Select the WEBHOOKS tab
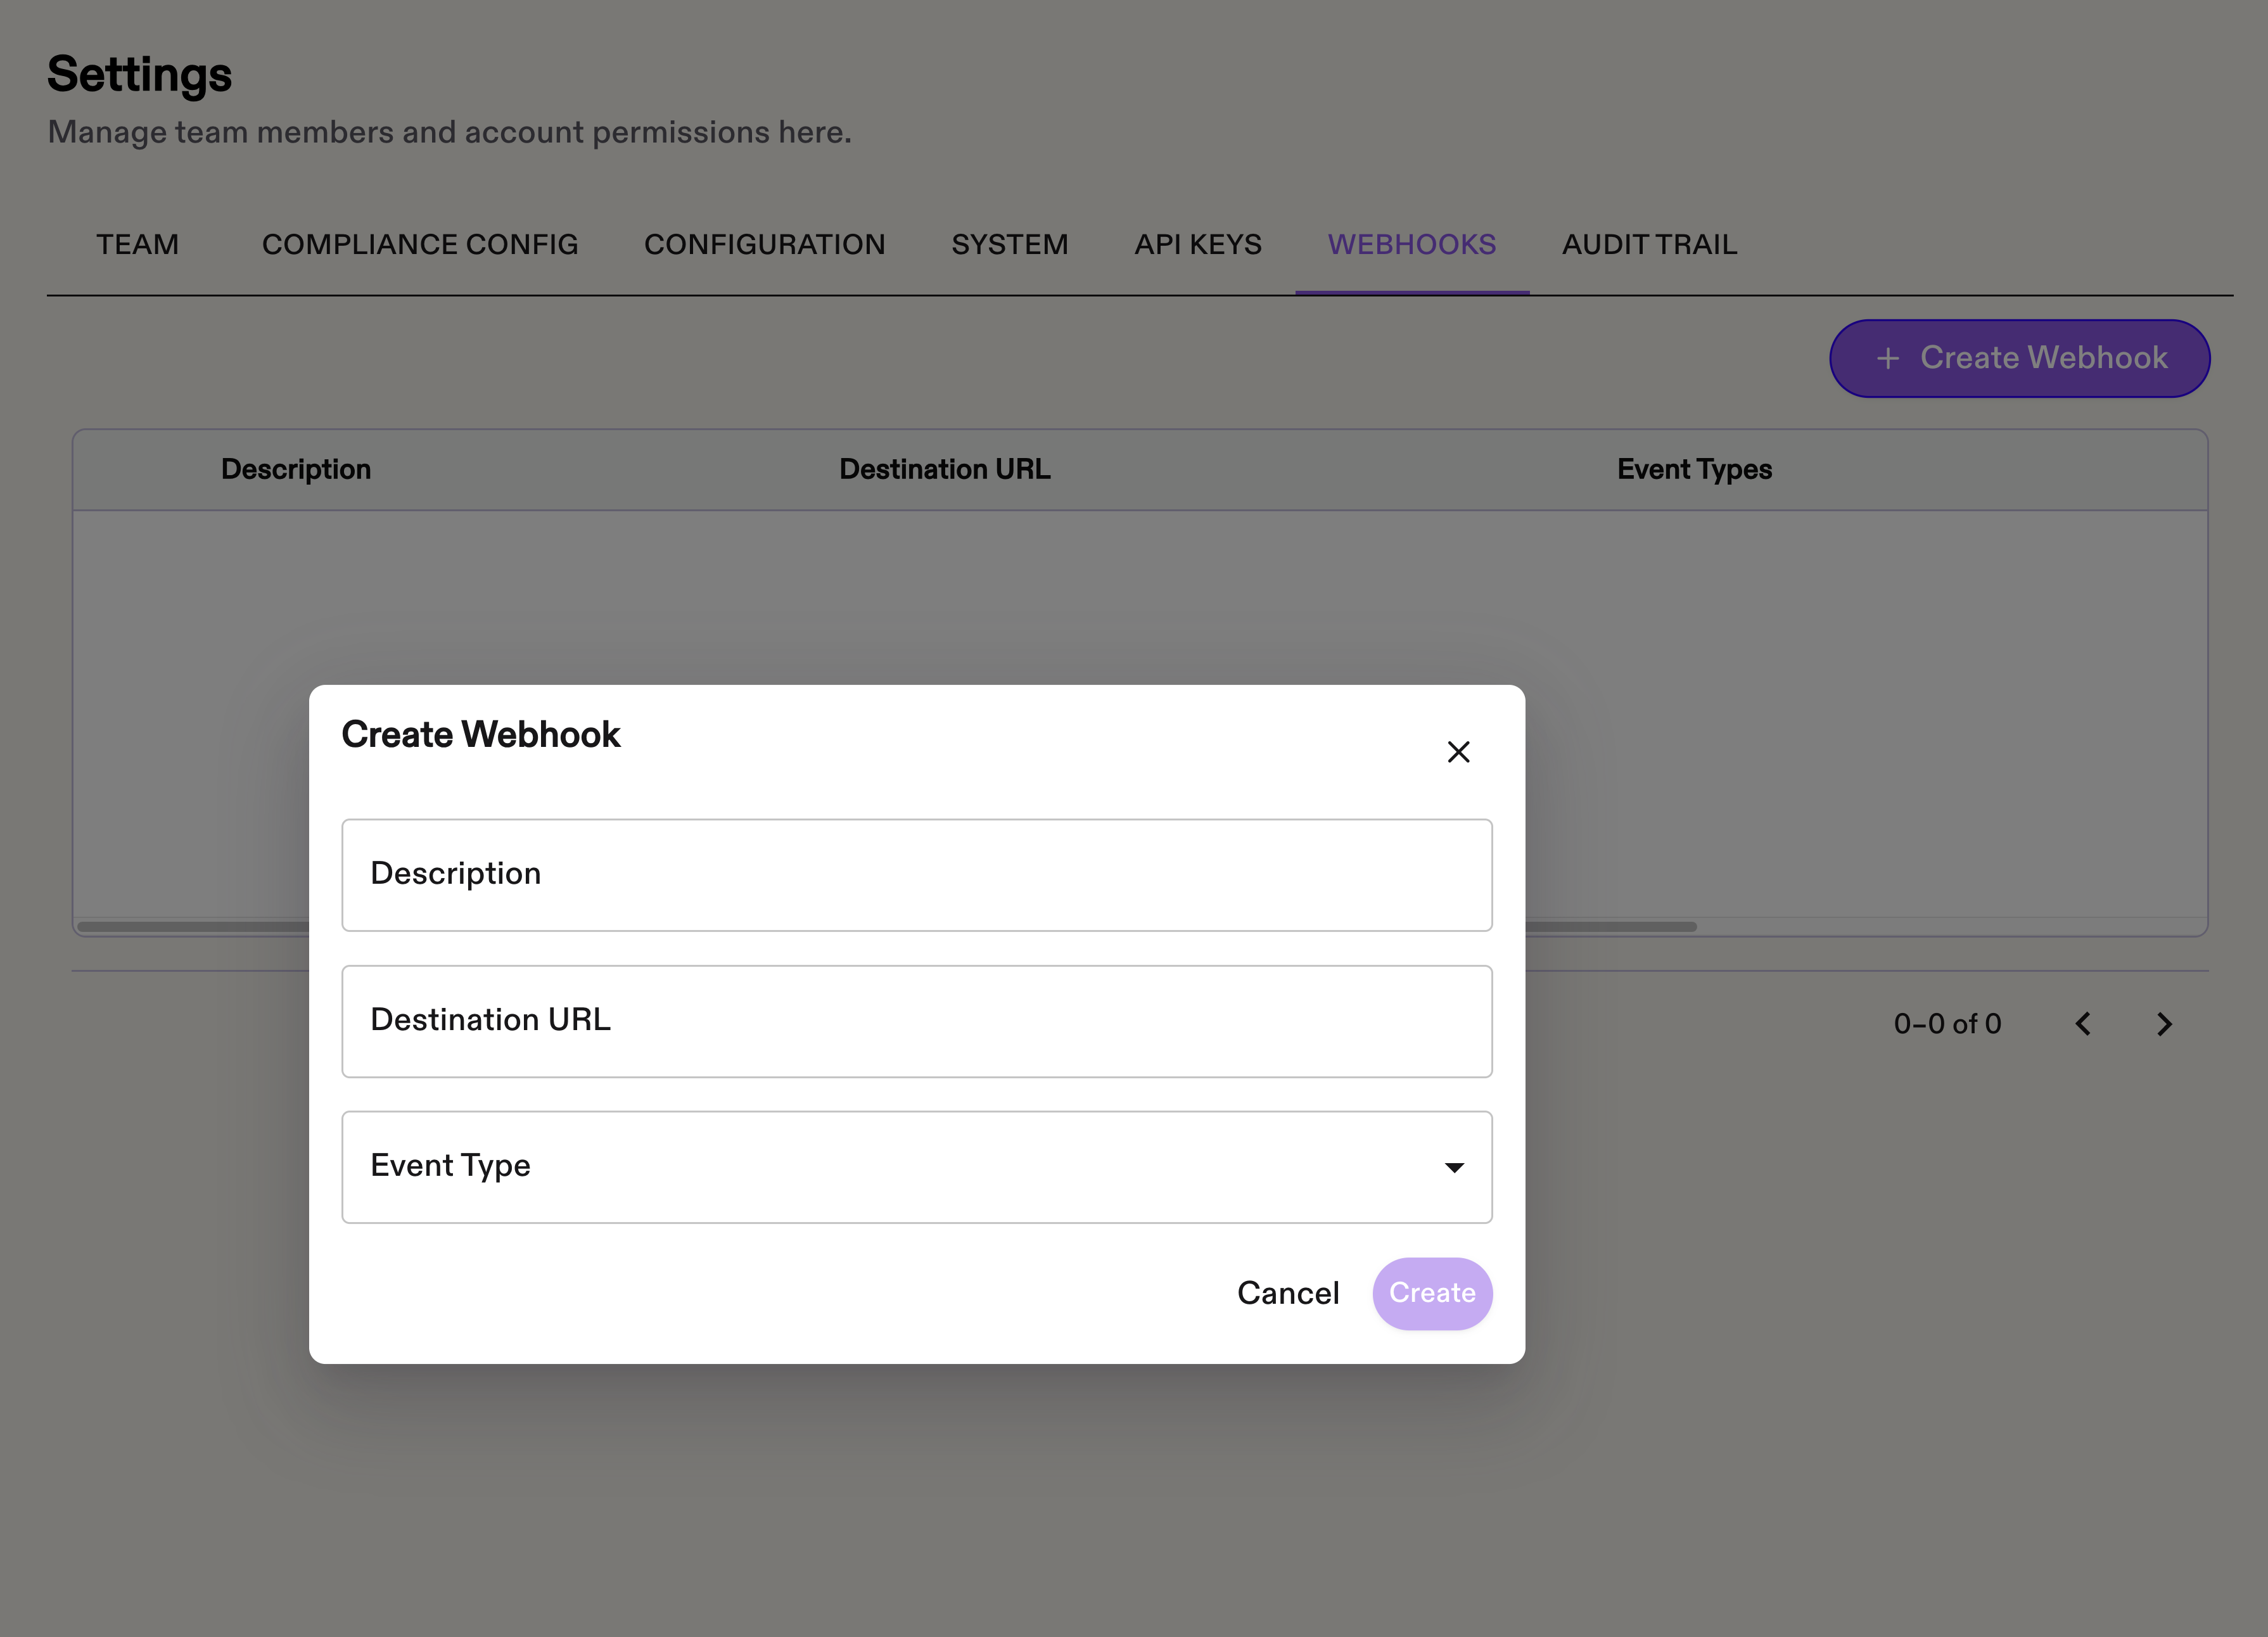This screenshot has height=1637, width=2268. pos(1411,245)
